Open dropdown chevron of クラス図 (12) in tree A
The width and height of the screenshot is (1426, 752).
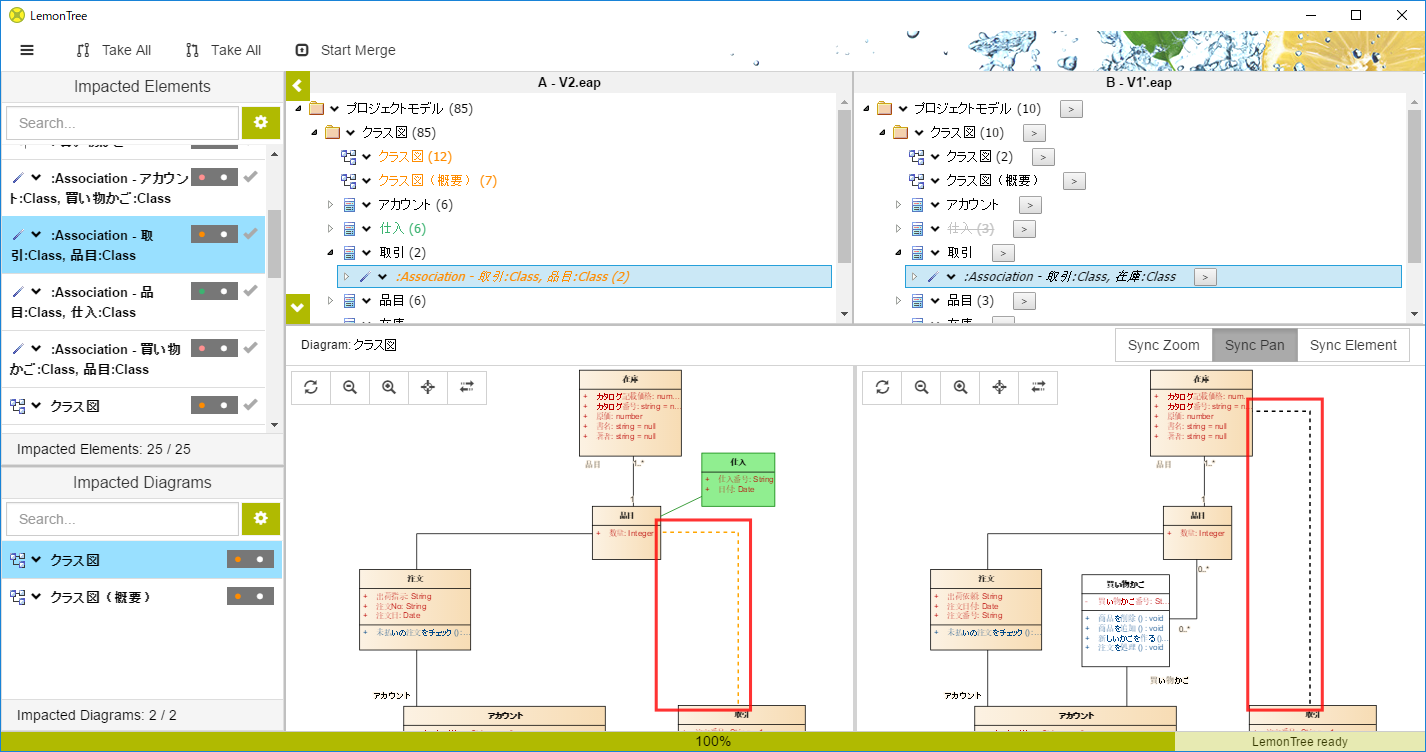367,156
